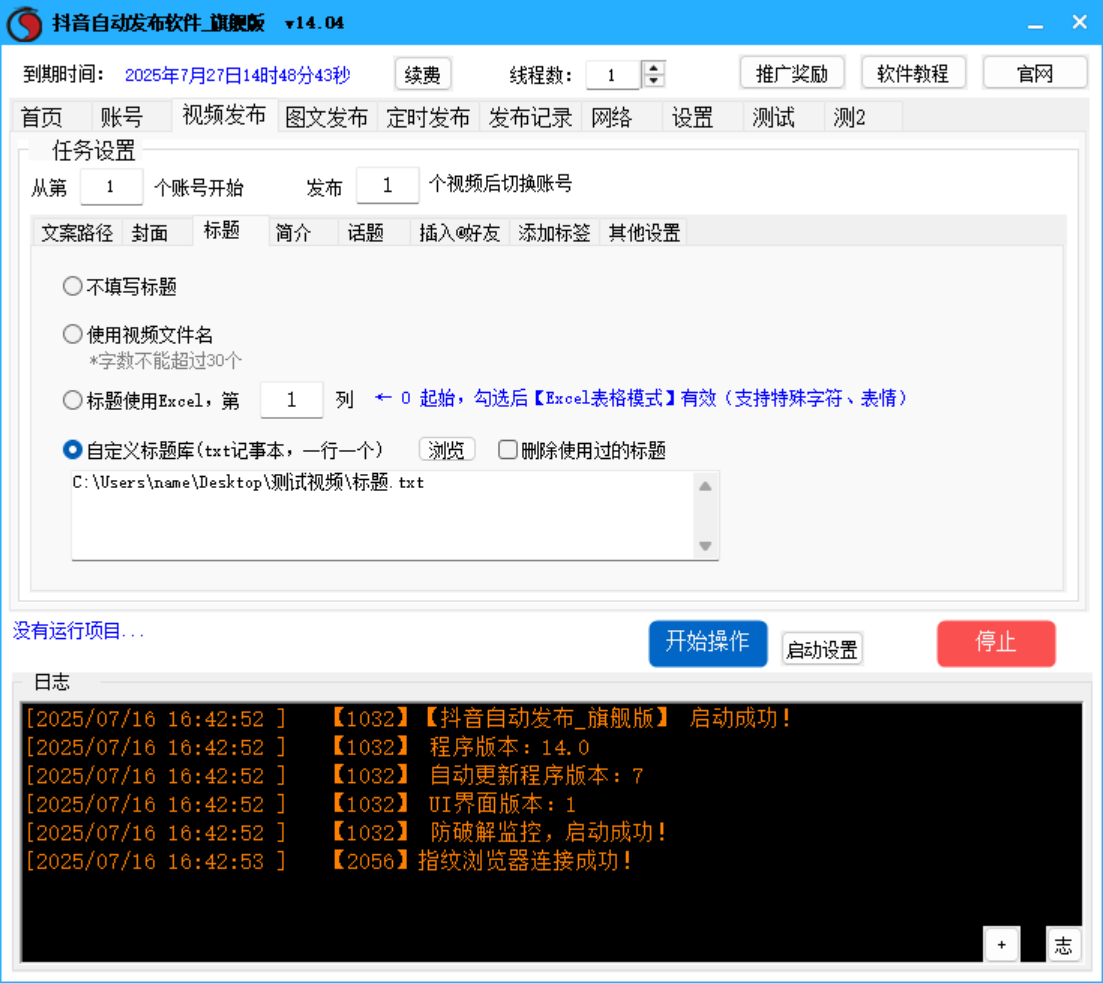The image size is (1103, 983).
Task: Click the starting account number field
Action: pyautogui.click(x=111, y=186)
